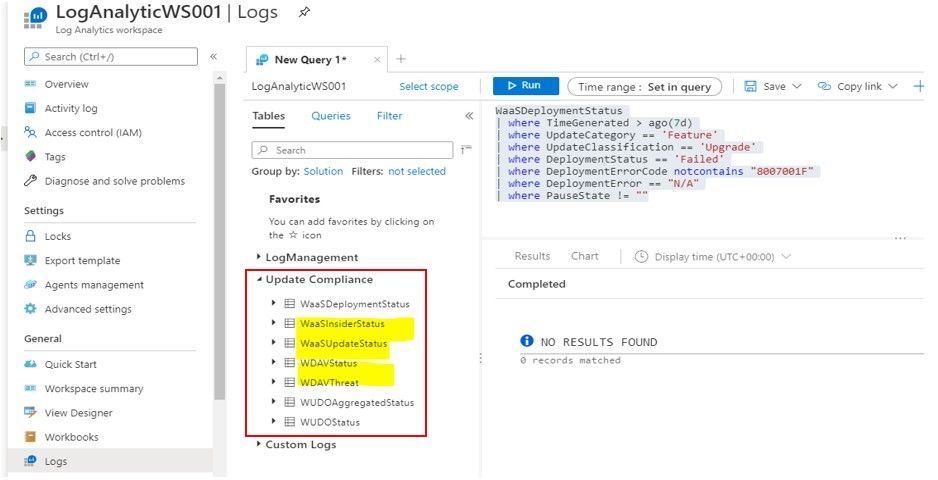This screenshot has height=480, width=938.
Task: Click the collapse-all icon beside tables search
Action: point(467,150)
